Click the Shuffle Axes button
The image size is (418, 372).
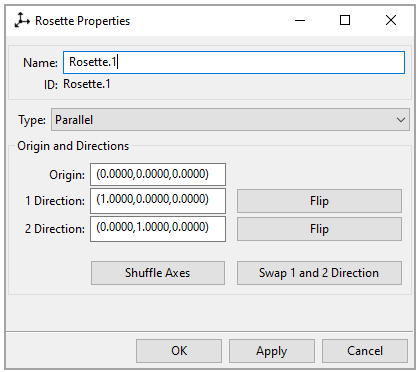click(158, 273)
